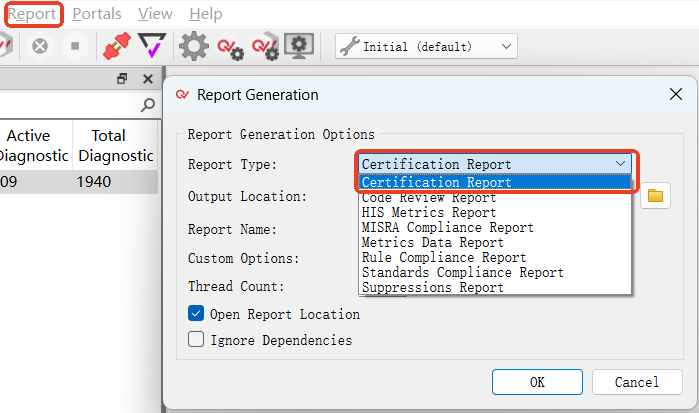Choose HIS Metrics Report option
The width and height of the screenshot is (699, 413).
[495, 212]
